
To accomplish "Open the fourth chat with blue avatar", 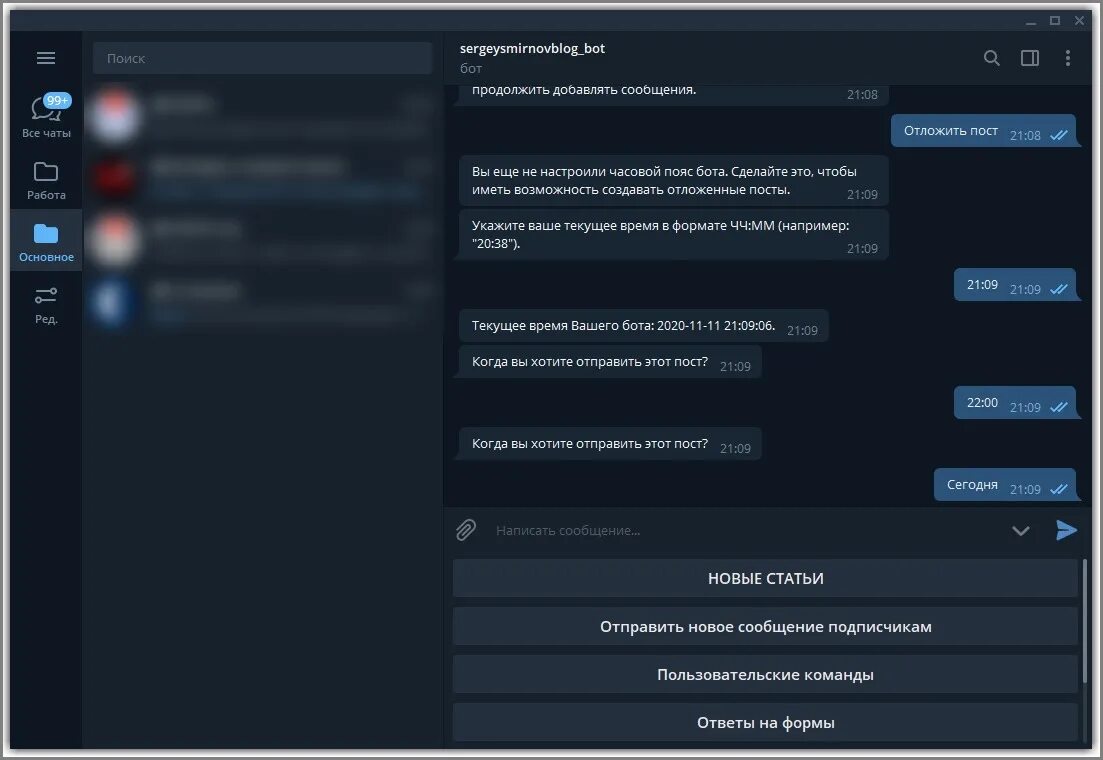I will [262, 301].
